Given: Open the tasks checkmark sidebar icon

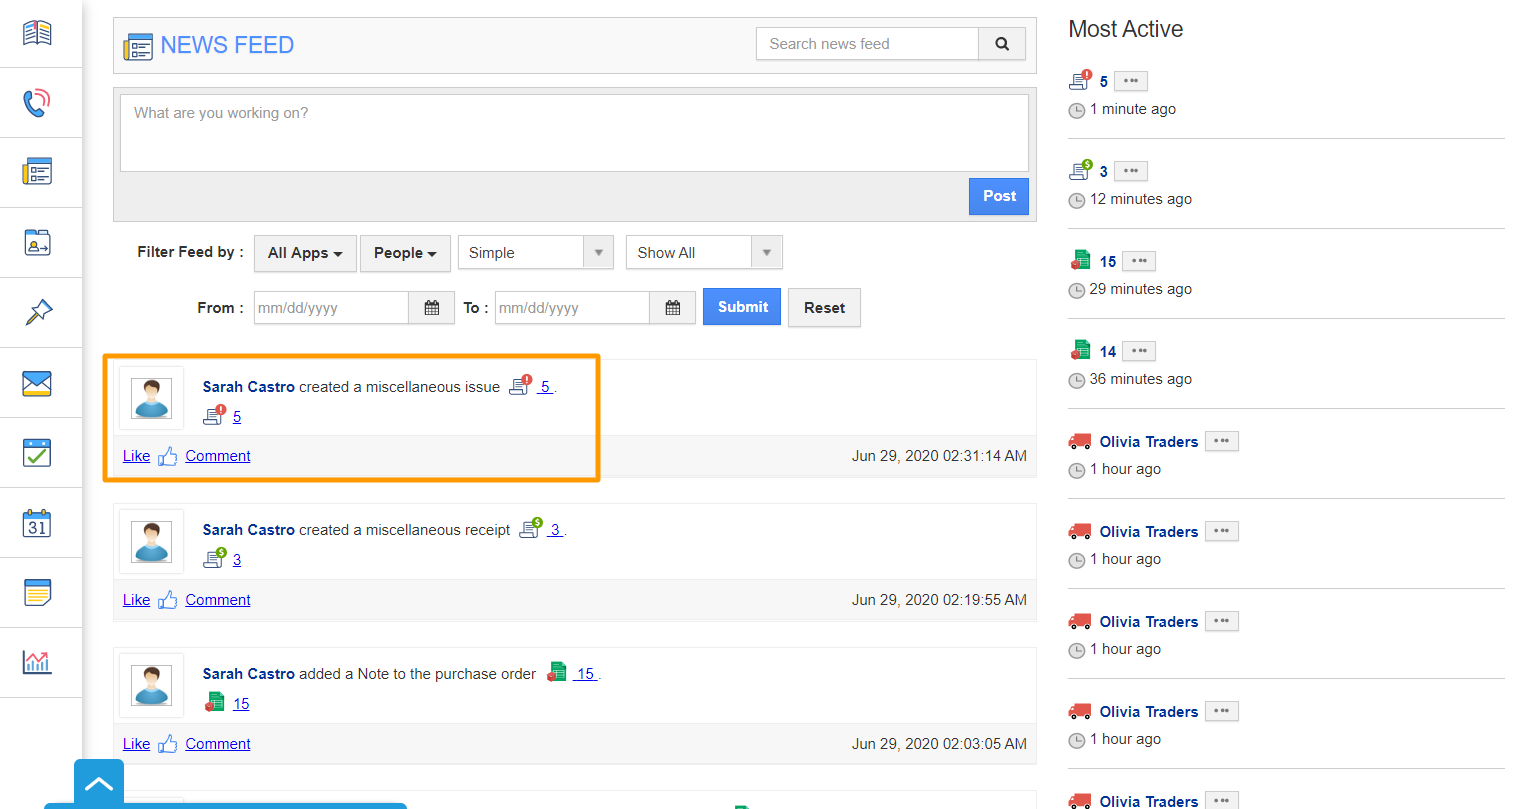Looking at the screenshot, I should [37, 453].
